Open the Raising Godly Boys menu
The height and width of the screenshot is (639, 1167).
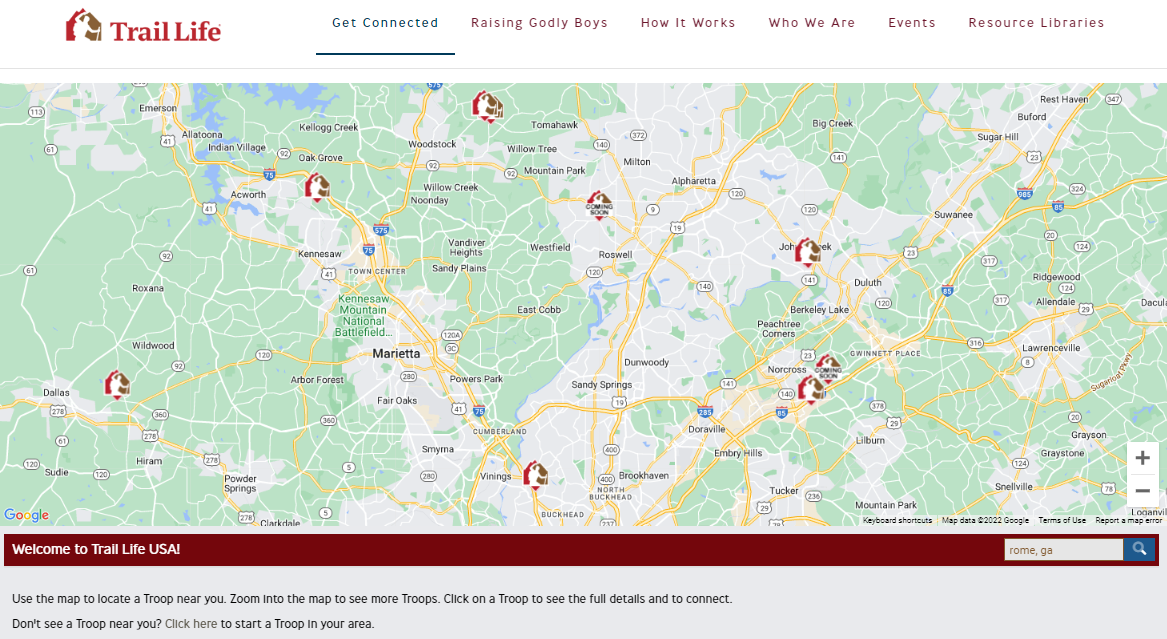click(x=539, y=23)
